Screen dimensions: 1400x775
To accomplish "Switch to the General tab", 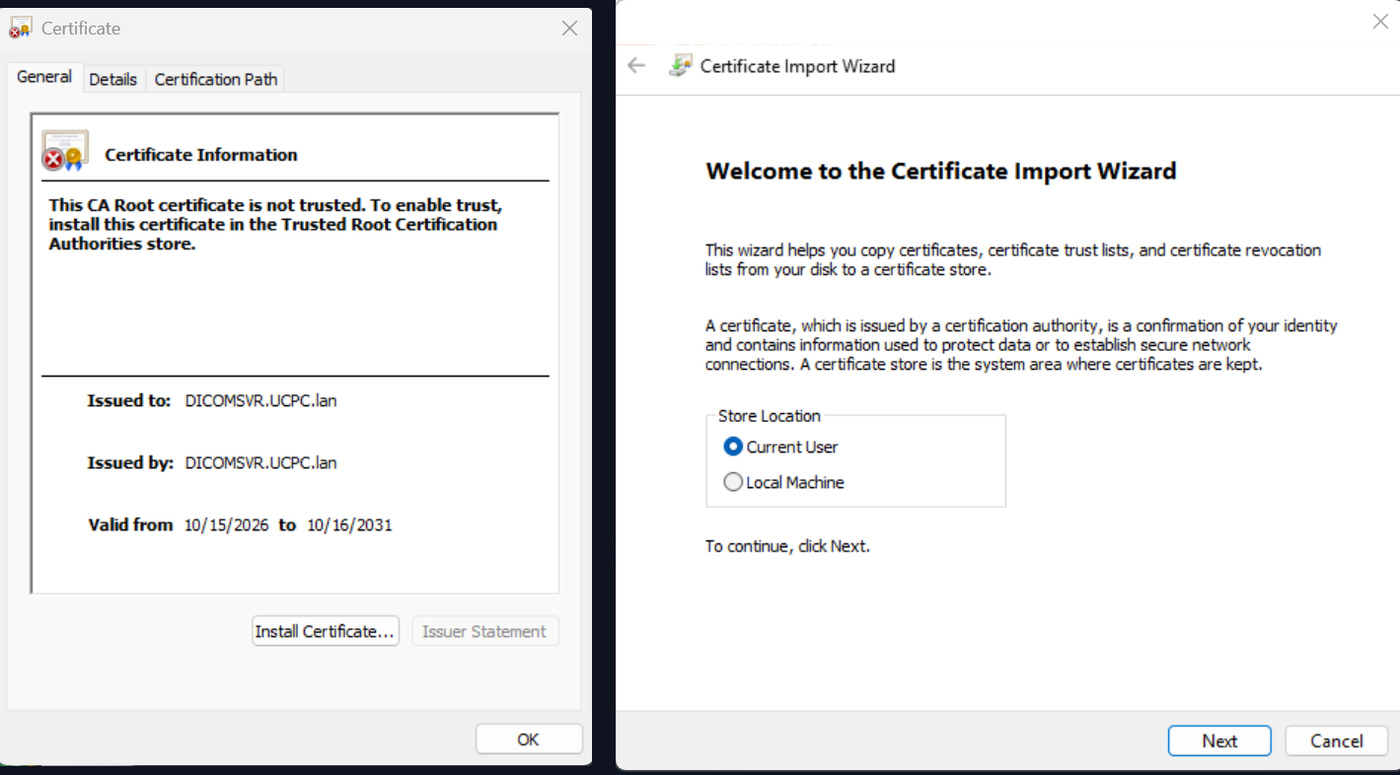I will pyautogui.click(x=44, y=77).
